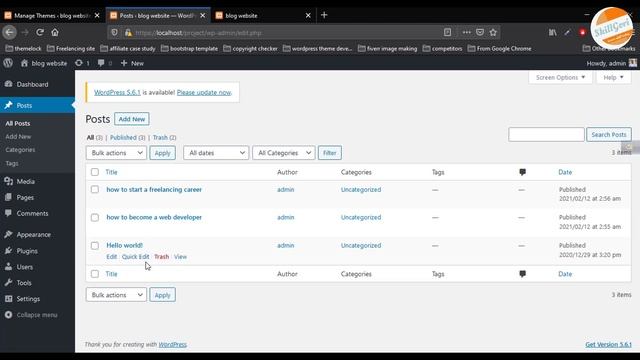
Task: Open new browser tab plus icon
Action: (324, 15)
